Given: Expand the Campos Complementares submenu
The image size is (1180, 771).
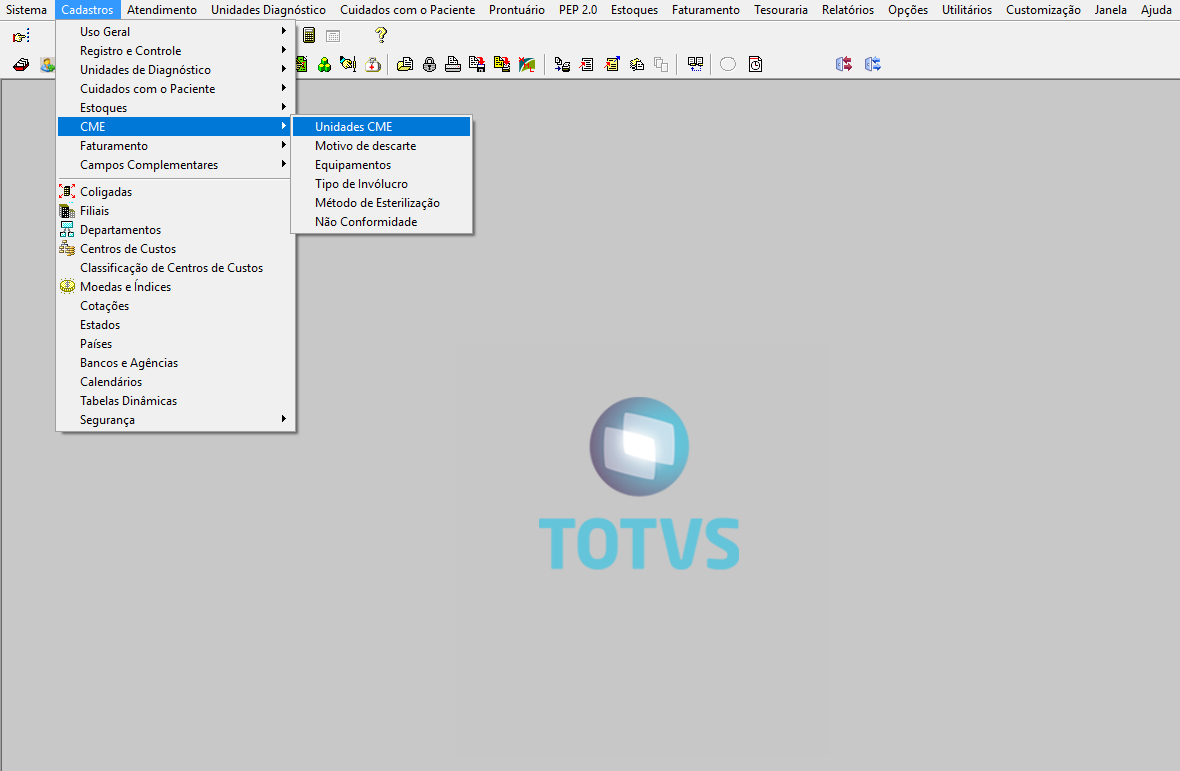Looking at the screenshot, I should point(175,165).
